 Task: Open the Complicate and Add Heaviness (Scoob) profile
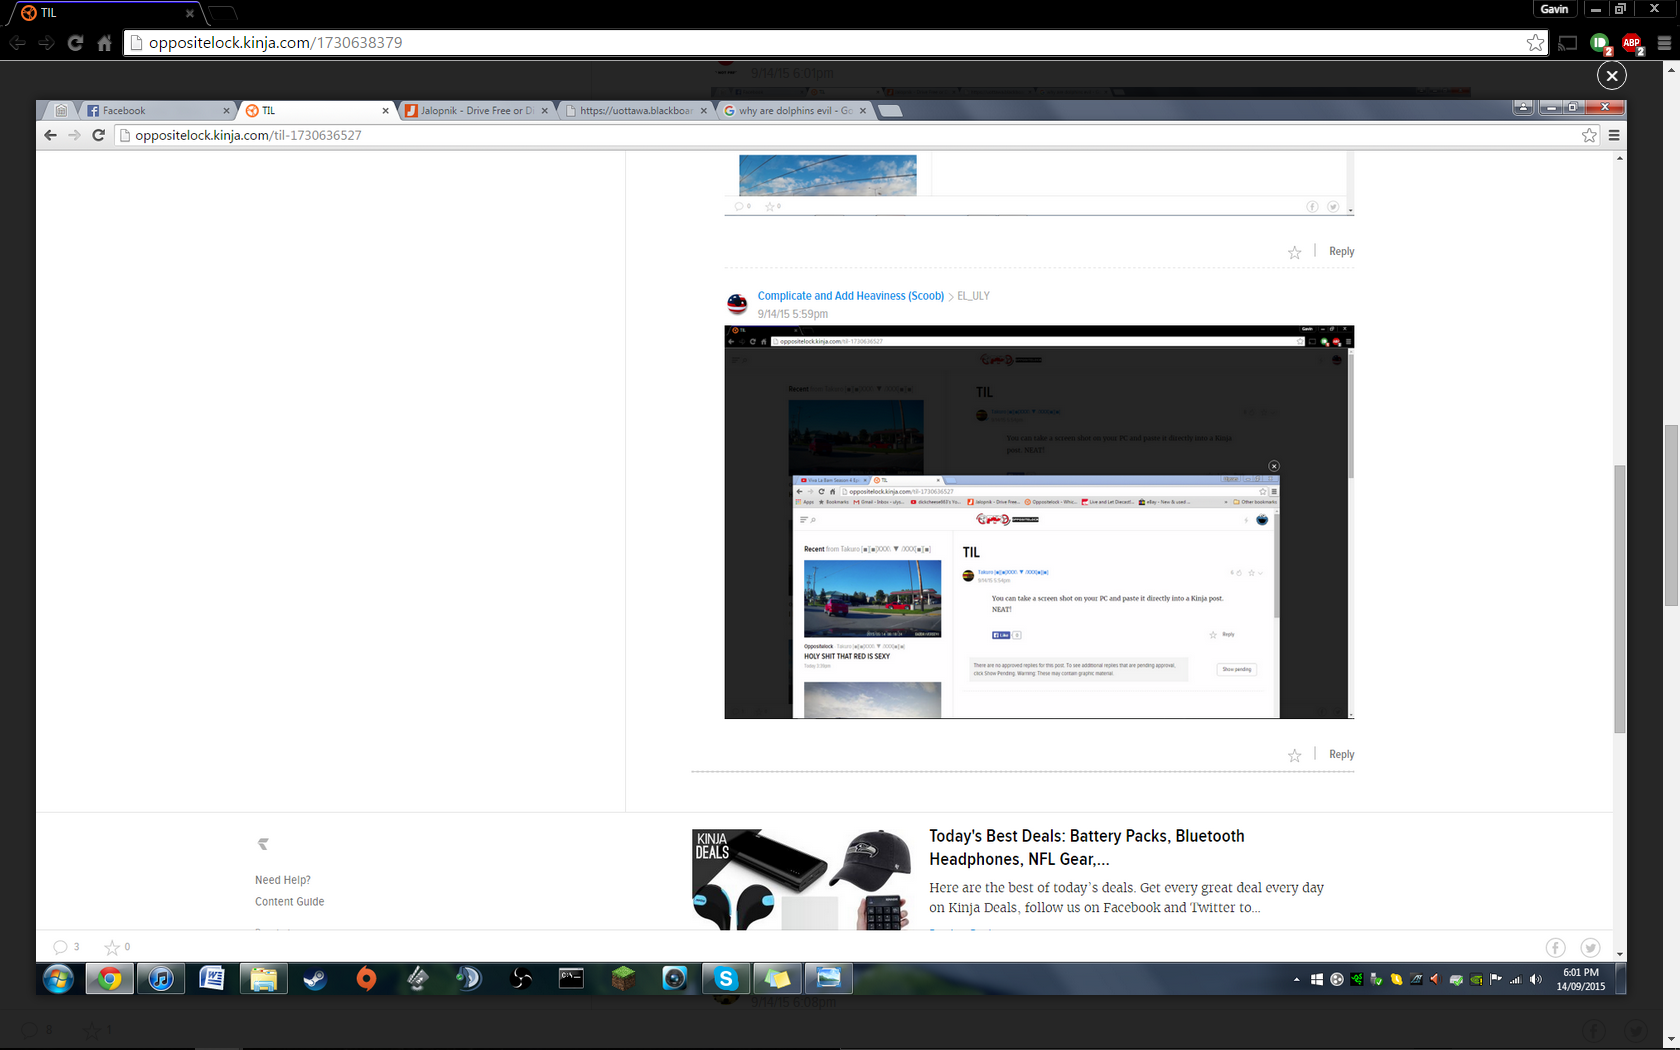coord(850,296)
